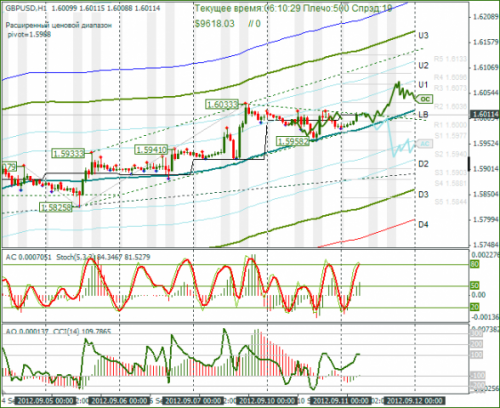The width and height of the screenshot is (500, 408).
Task: Click 1.59014 on the price axis
Action: click(x=485, y=169)
